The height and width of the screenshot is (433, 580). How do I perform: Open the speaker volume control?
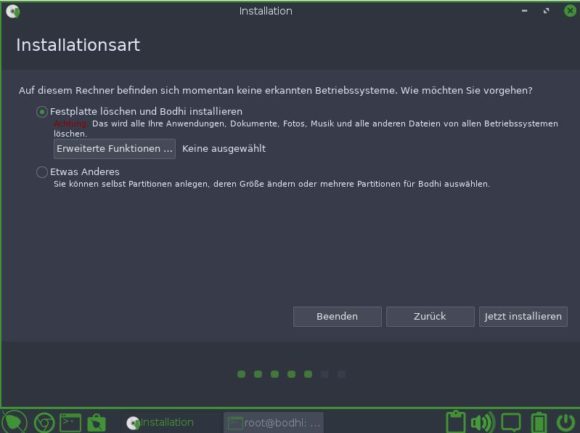483,422
